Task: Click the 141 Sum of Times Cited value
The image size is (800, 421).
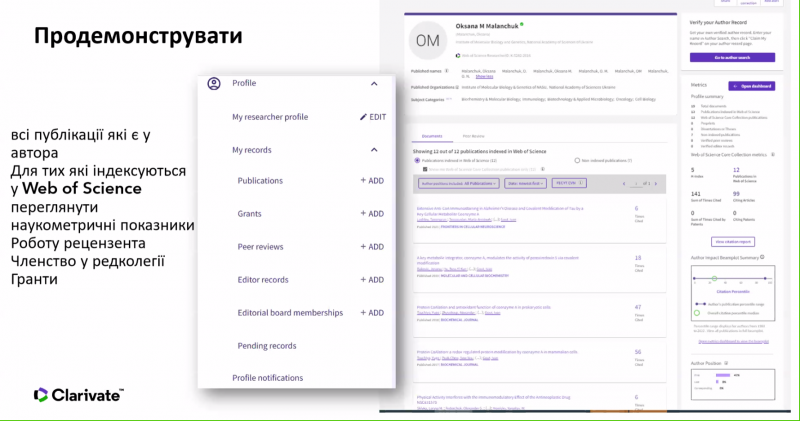Action: pyautogui.click(x=695, y=194)
